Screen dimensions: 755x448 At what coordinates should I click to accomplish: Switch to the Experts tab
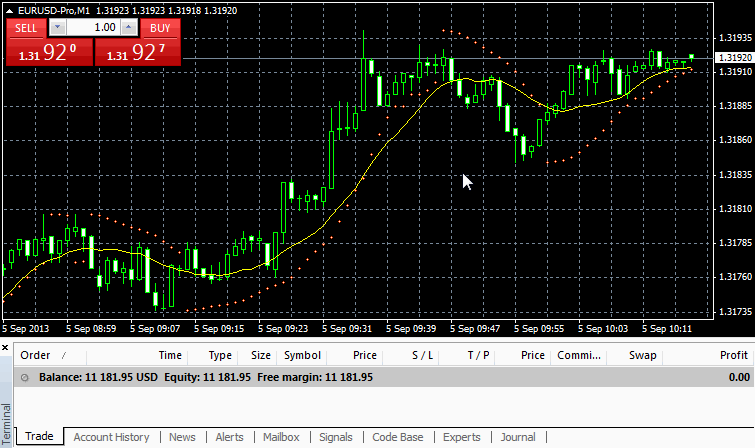click(461, 437)
